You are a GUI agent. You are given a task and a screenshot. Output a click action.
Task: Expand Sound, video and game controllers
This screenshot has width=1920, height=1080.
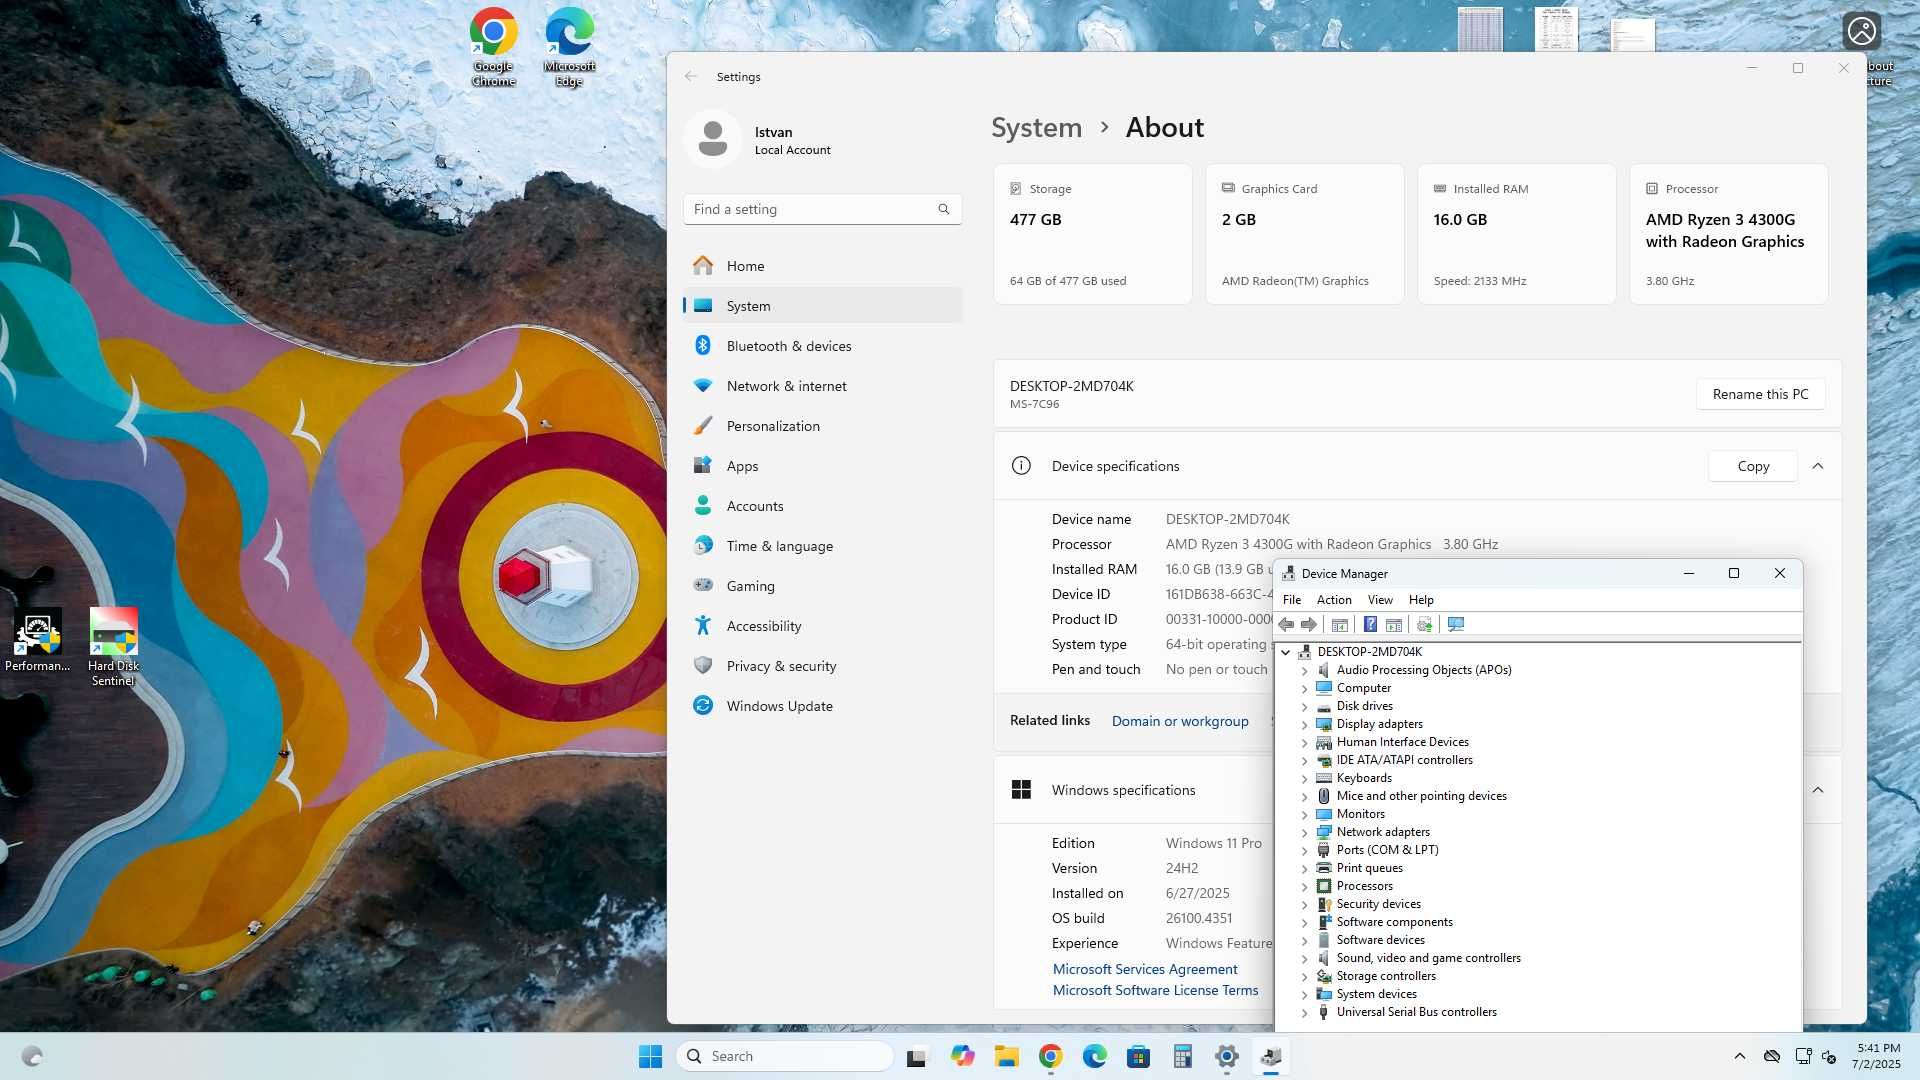coord(1304,959)
